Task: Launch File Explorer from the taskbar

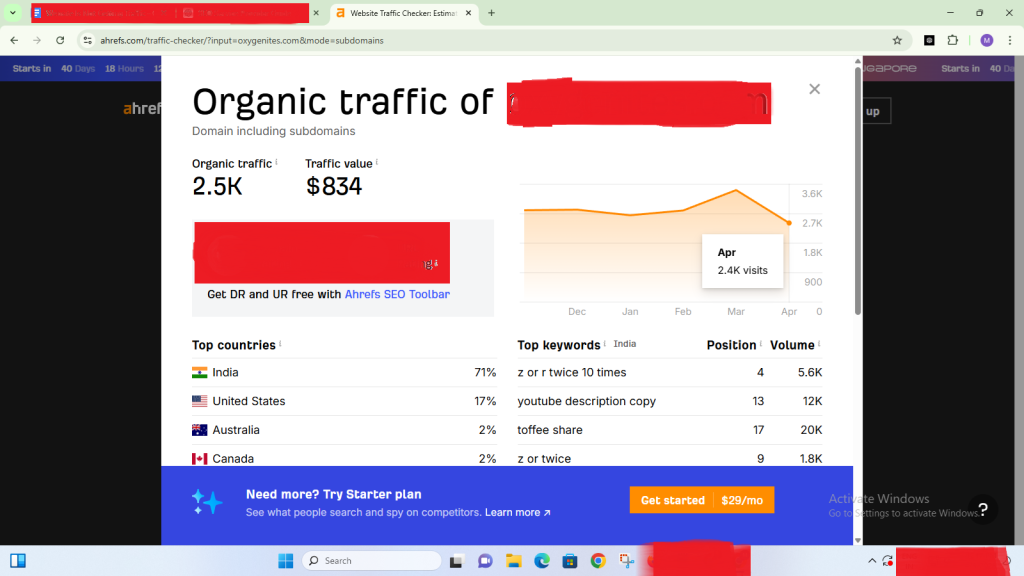Action: (x=513, y=561)
